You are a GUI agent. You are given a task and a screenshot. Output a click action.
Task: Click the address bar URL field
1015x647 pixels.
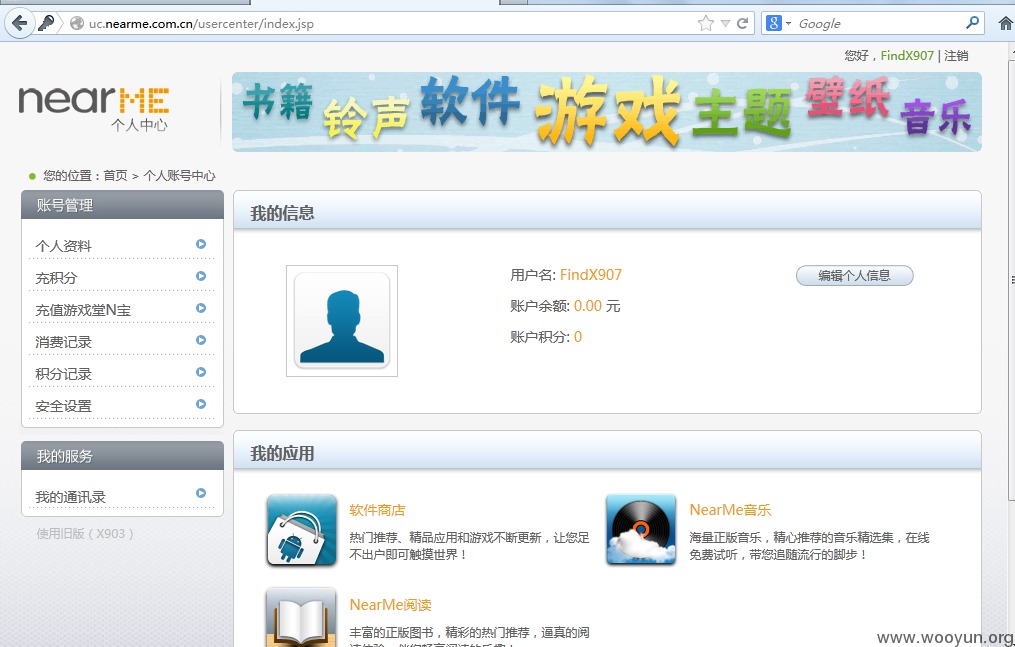388,24
